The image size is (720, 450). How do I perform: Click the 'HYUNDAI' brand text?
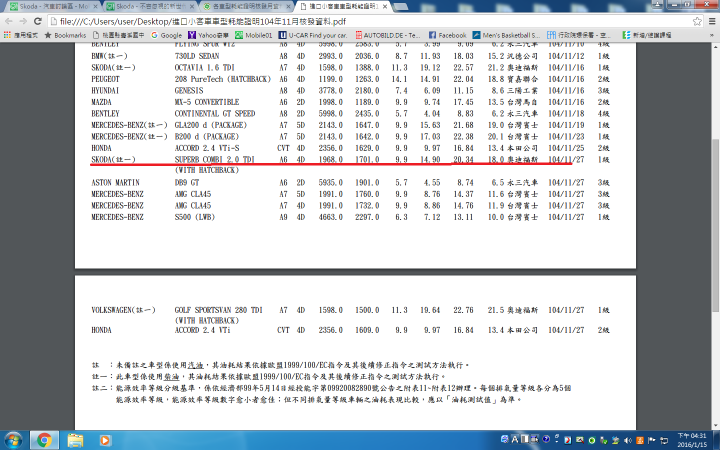coord(105,90)
